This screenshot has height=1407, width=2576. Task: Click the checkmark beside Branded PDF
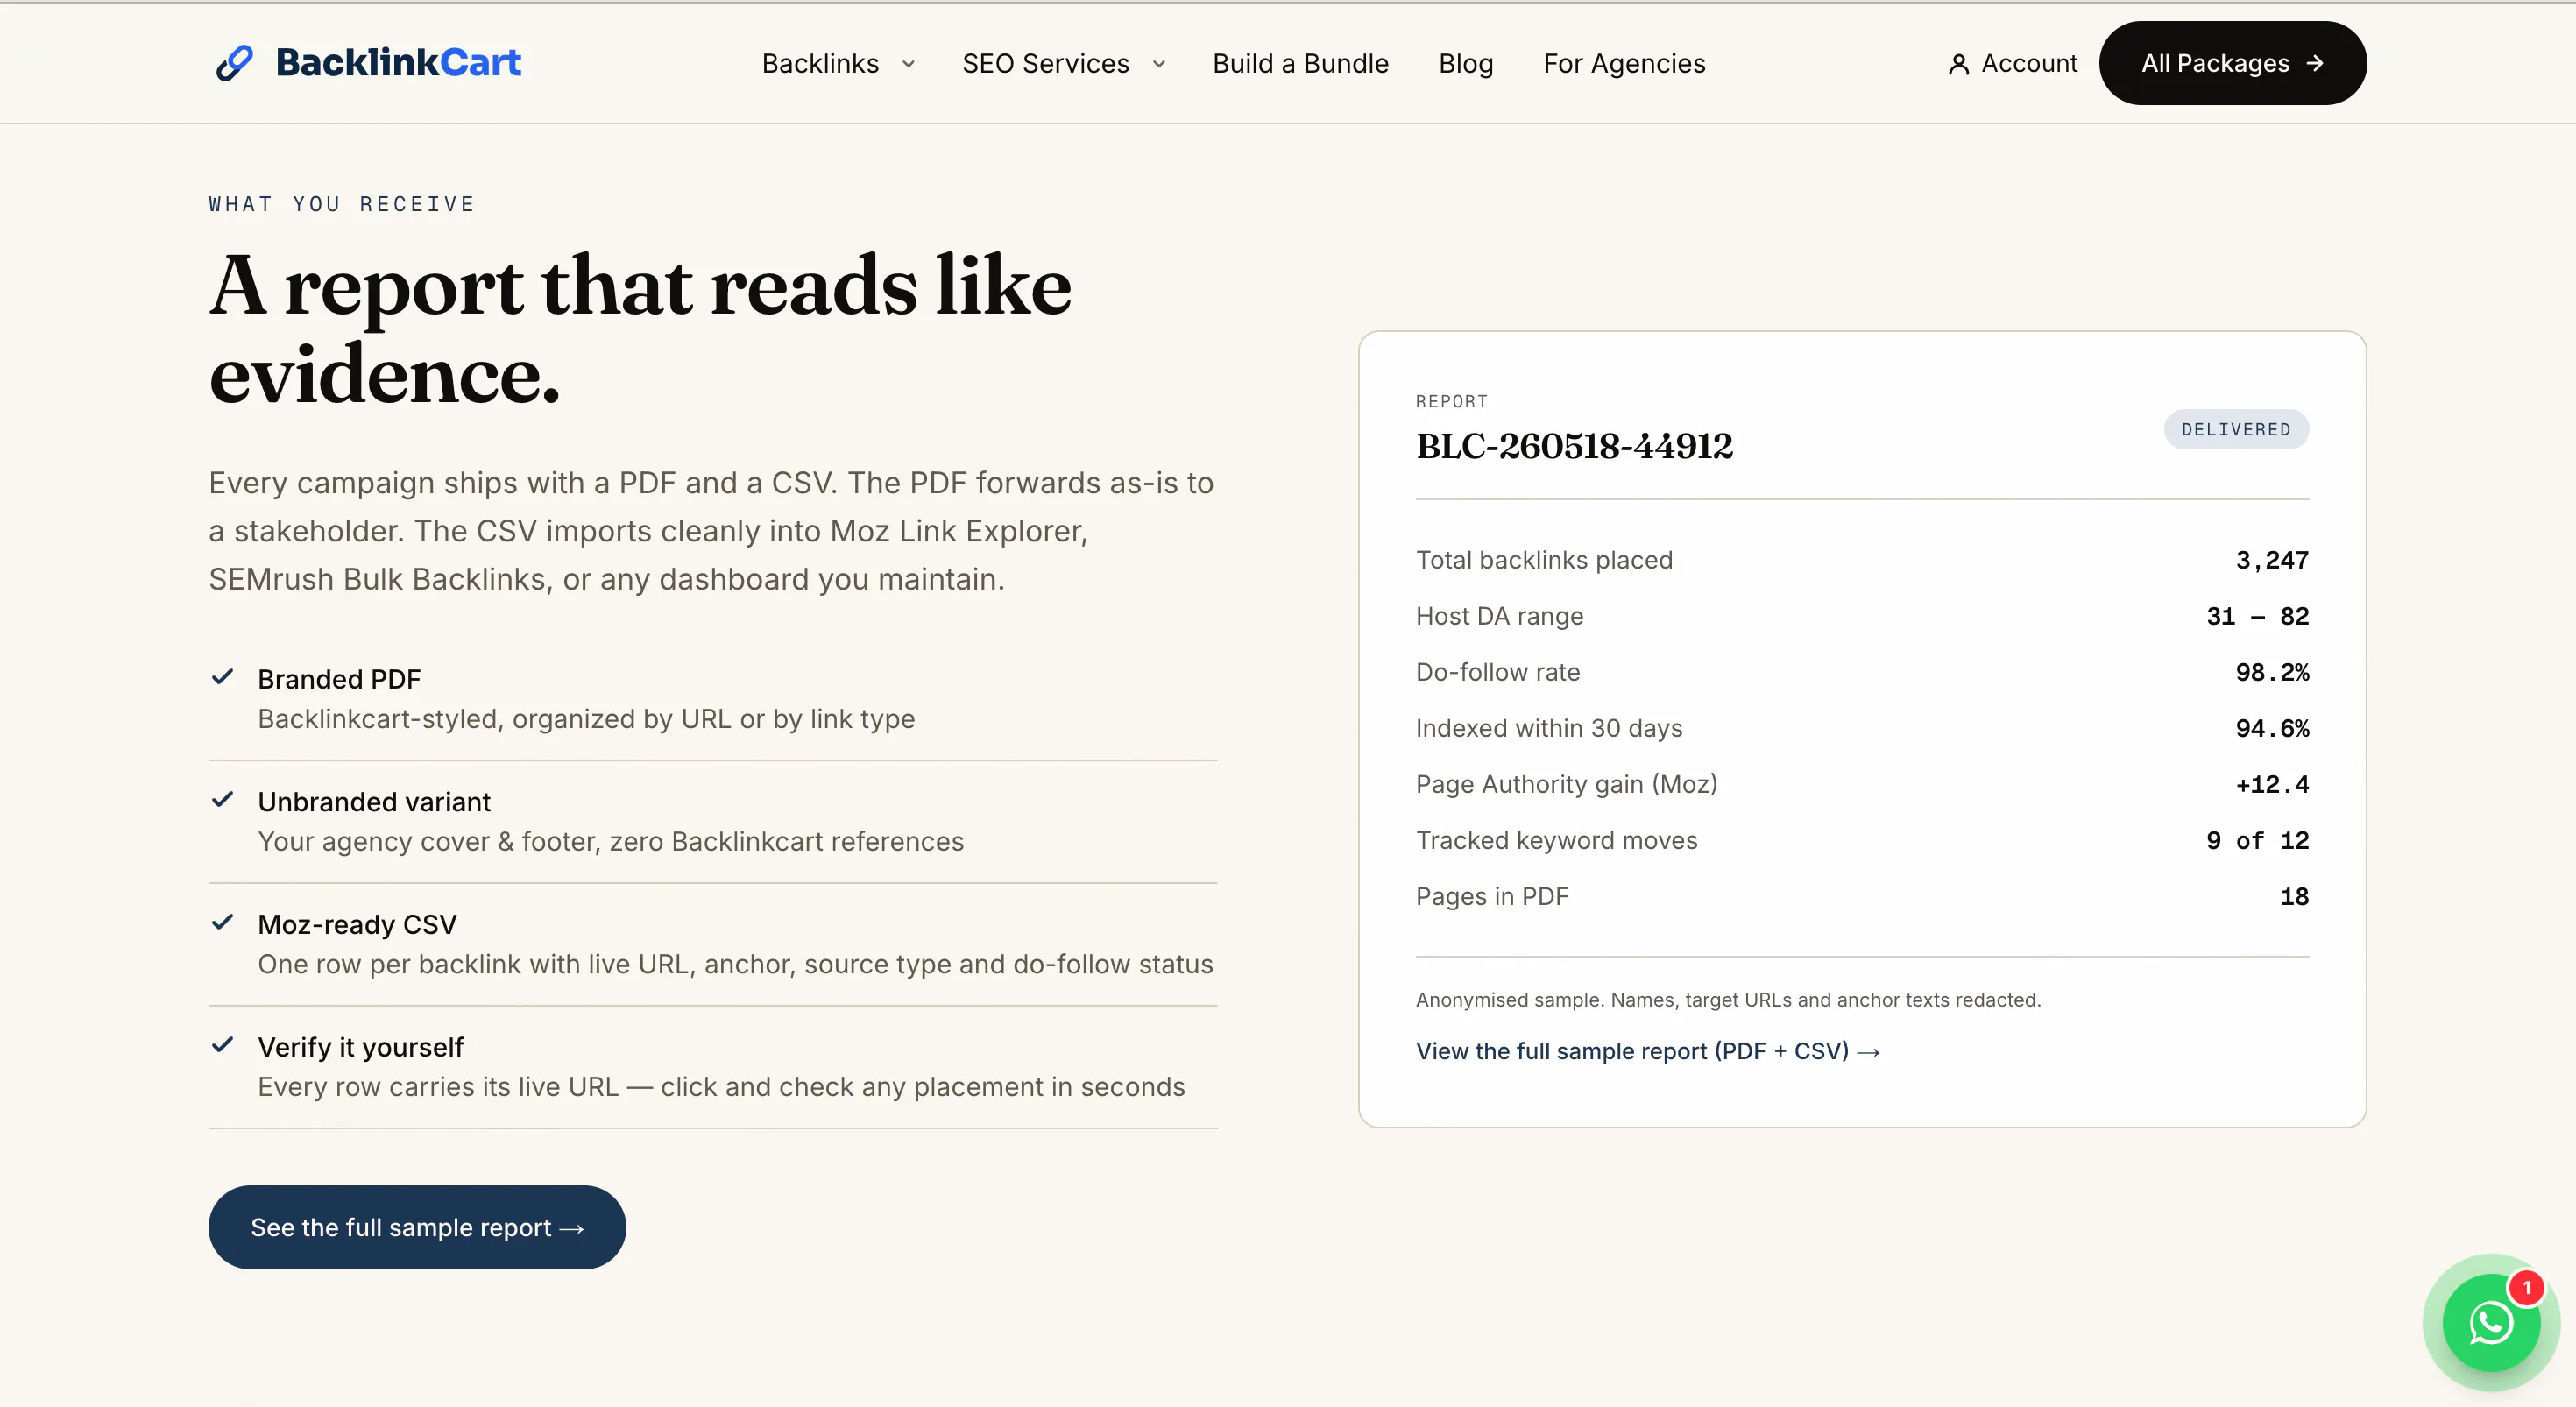click(222, 677)
